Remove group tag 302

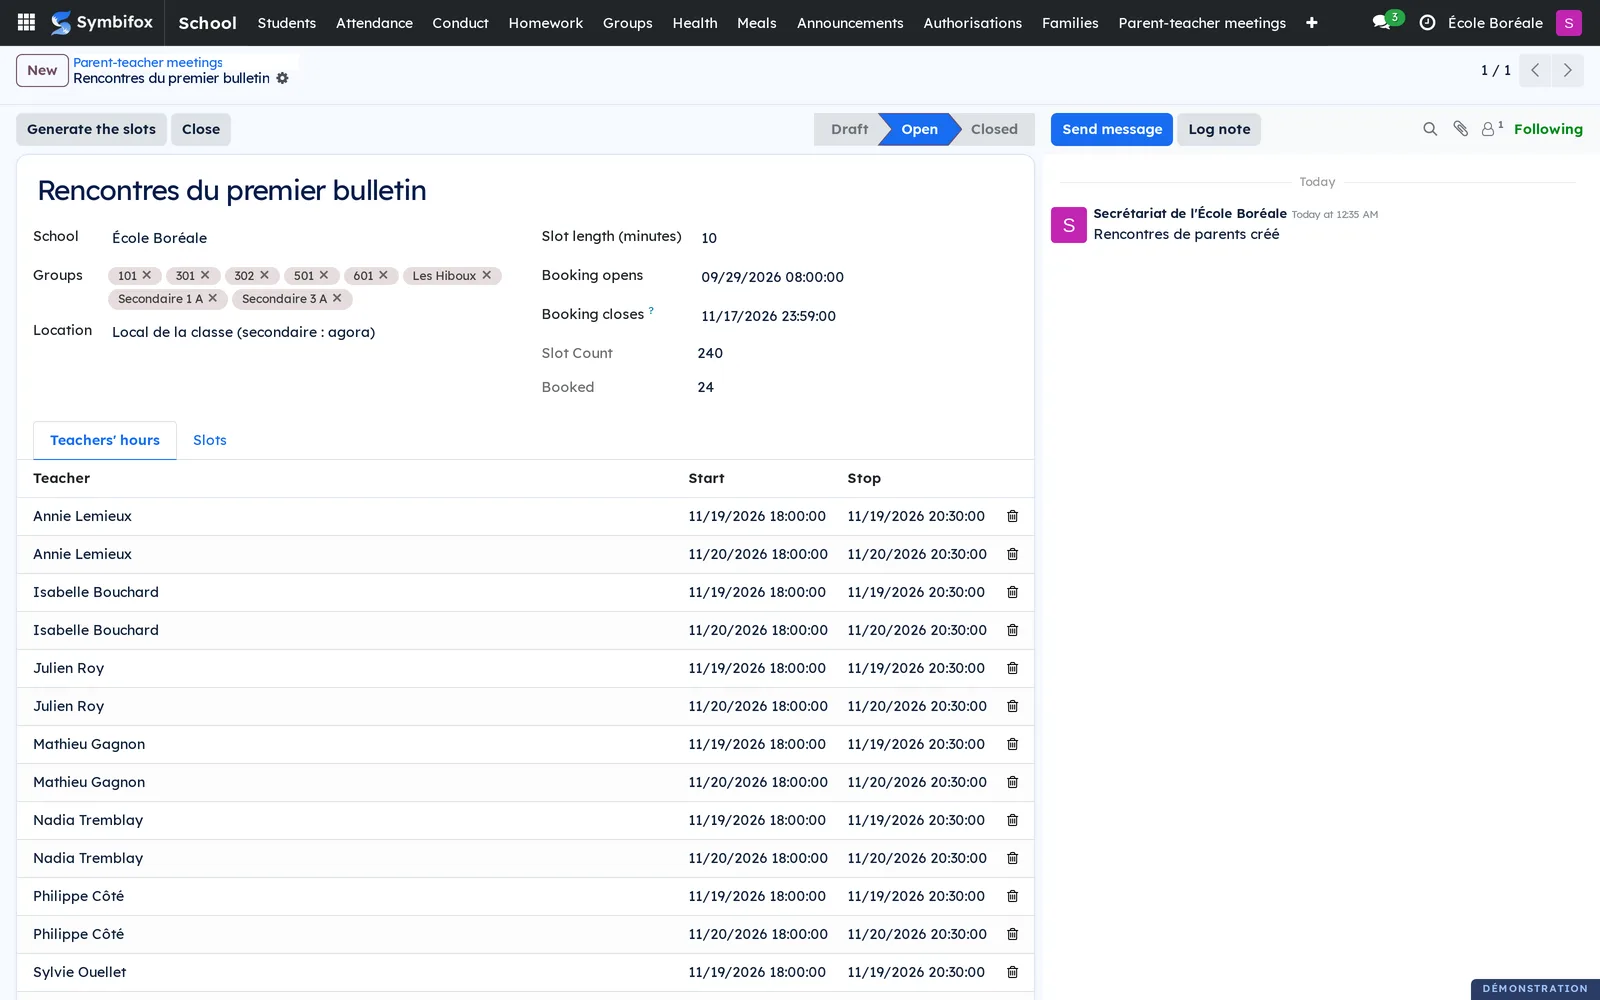pyautogui.click(x=264, y=275)
